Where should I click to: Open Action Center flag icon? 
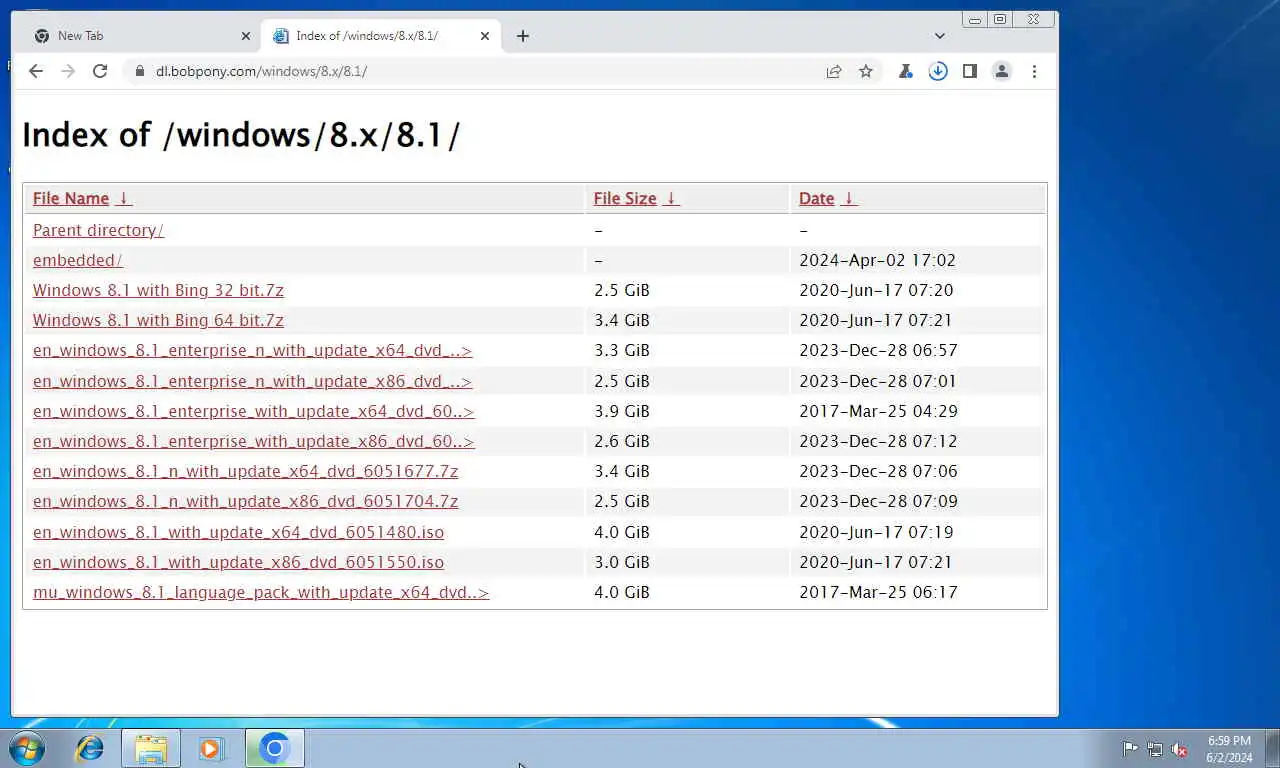pyautogui.click(x=1130, y=749)
